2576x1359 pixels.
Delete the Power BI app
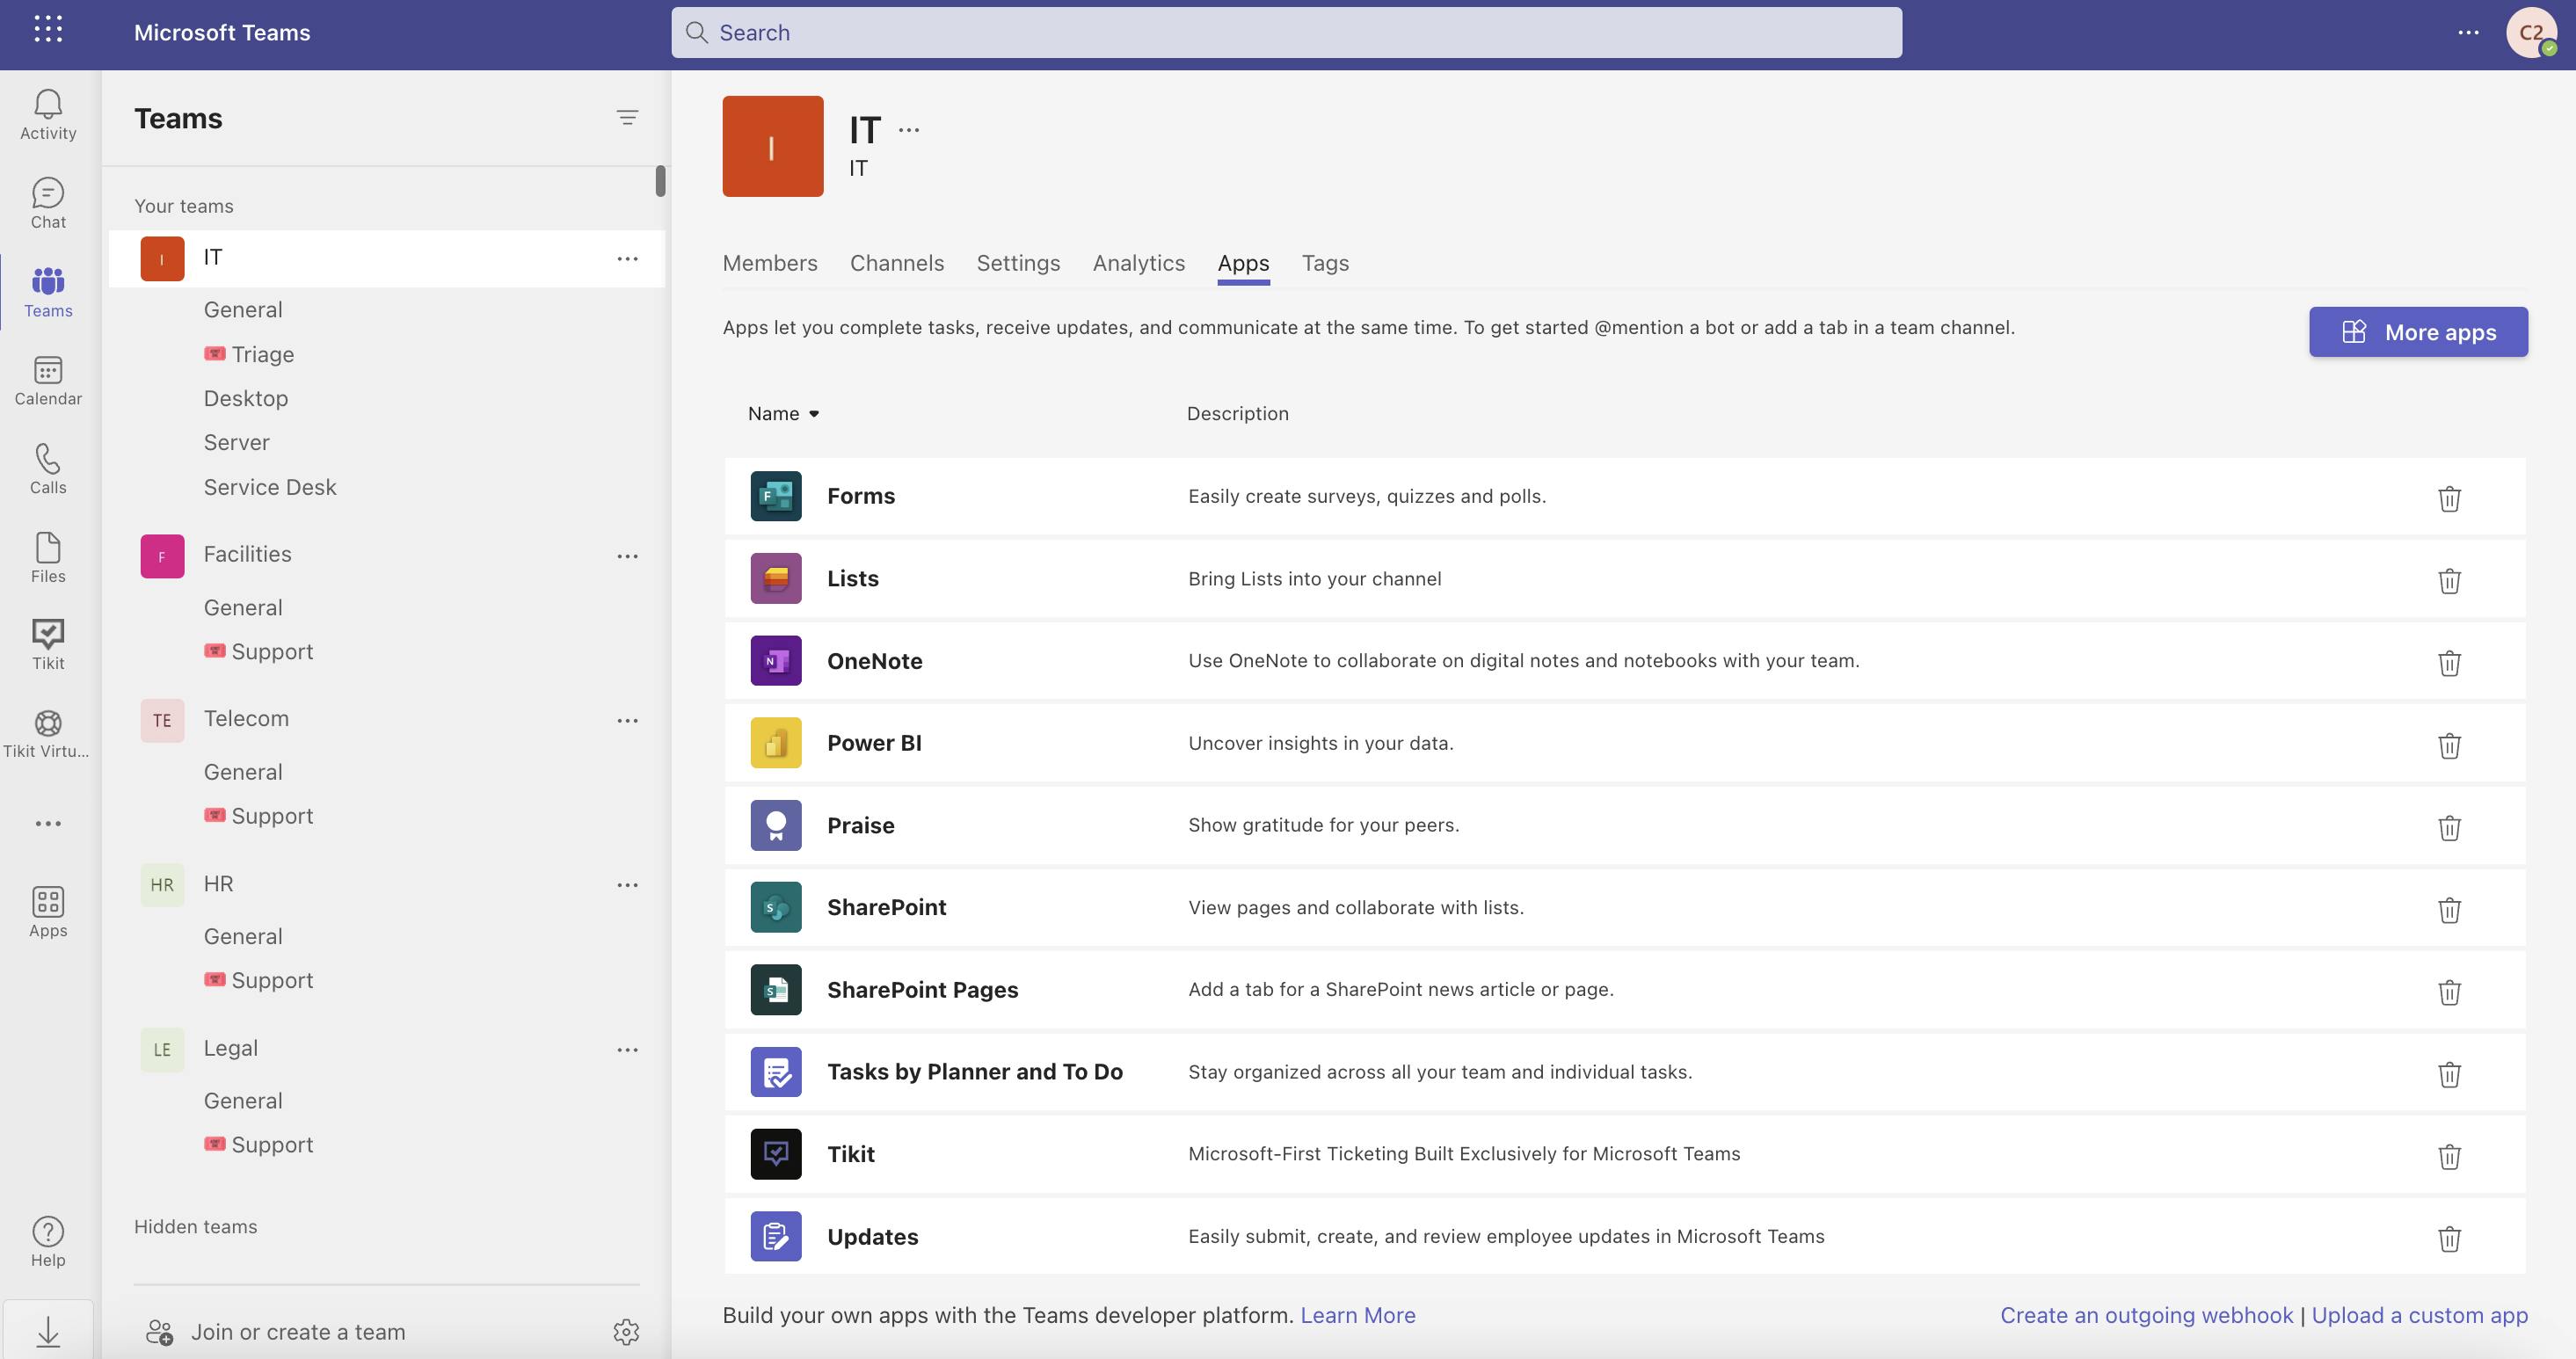[x=2448, y=745]
